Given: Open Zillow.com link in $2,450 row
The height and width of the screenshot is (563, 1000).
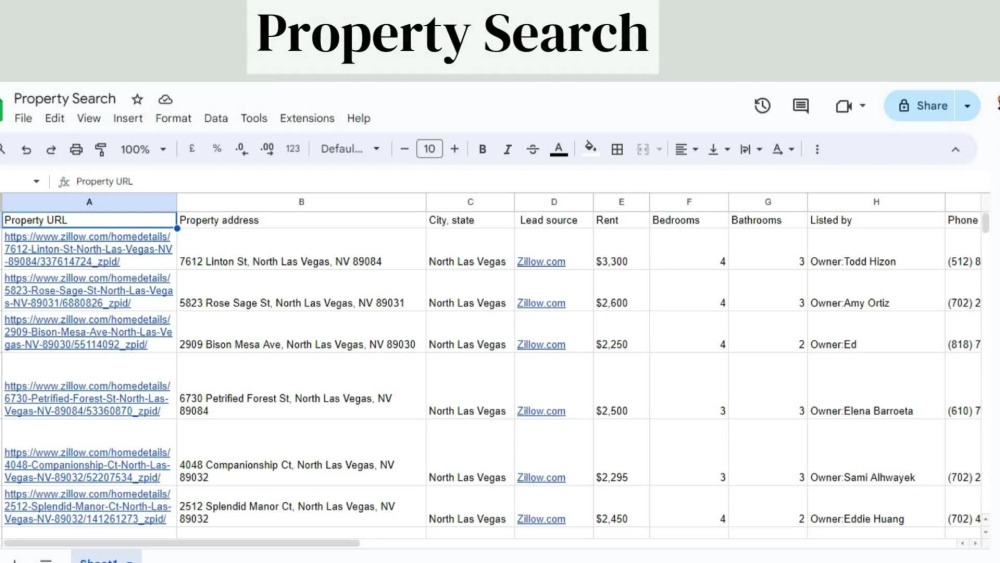Looking at the screenshot, I should pyautogui.click(x=541, y=519).
